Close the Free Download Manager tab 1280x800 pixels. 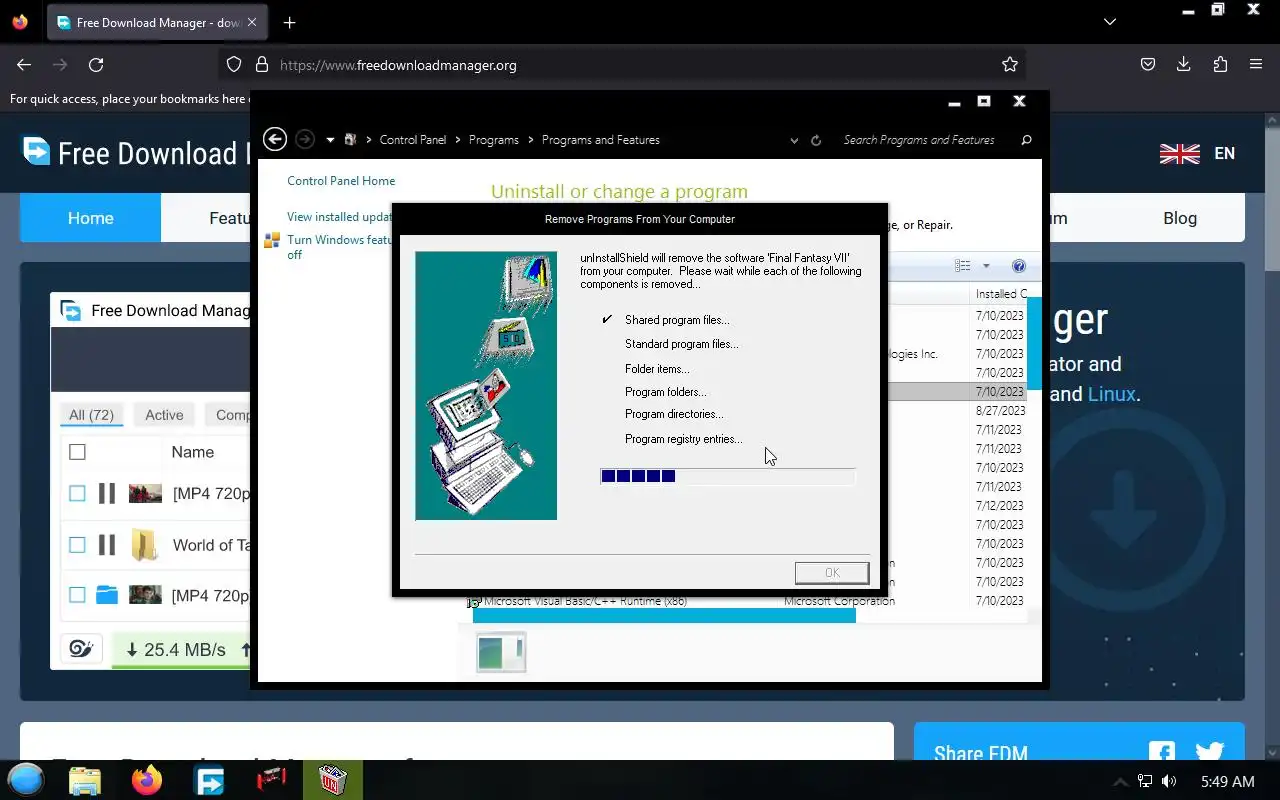pos(251,22)
